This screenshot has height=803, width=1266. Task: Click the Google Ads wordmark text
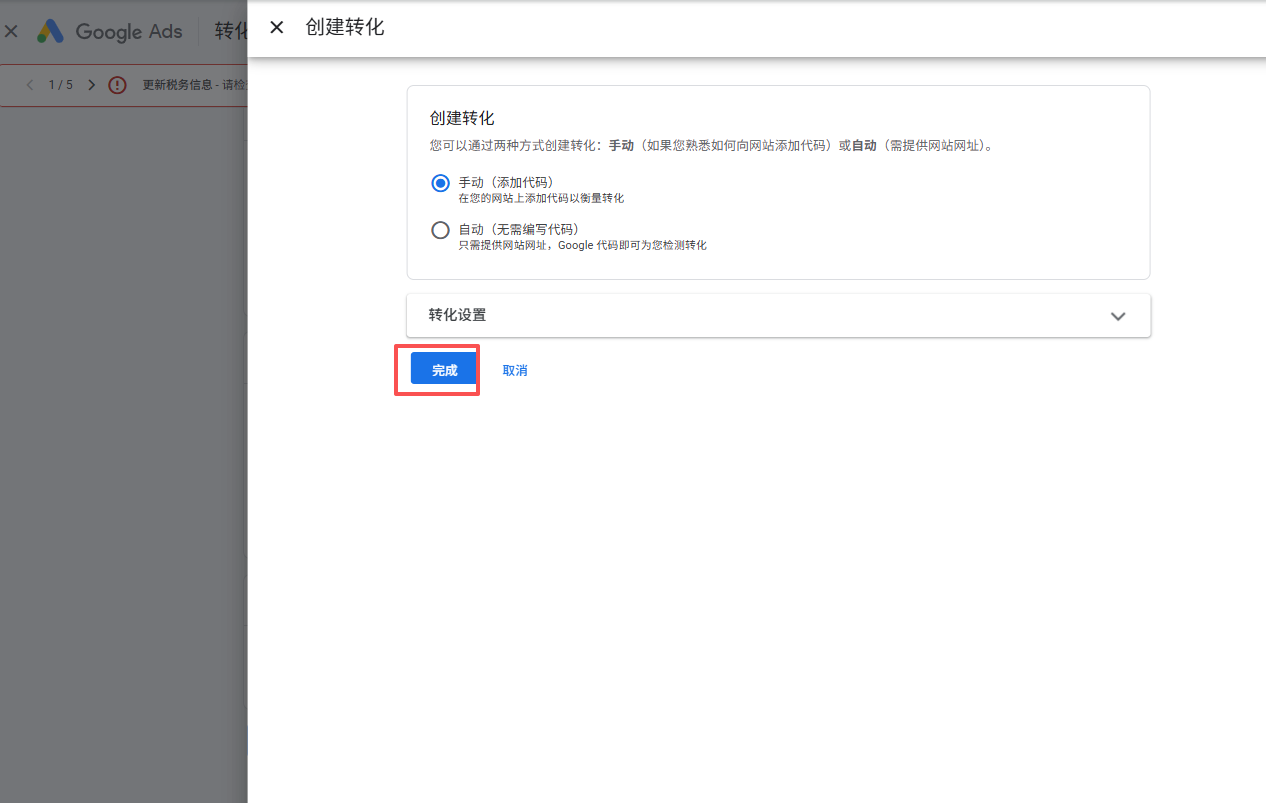(129, 31)
